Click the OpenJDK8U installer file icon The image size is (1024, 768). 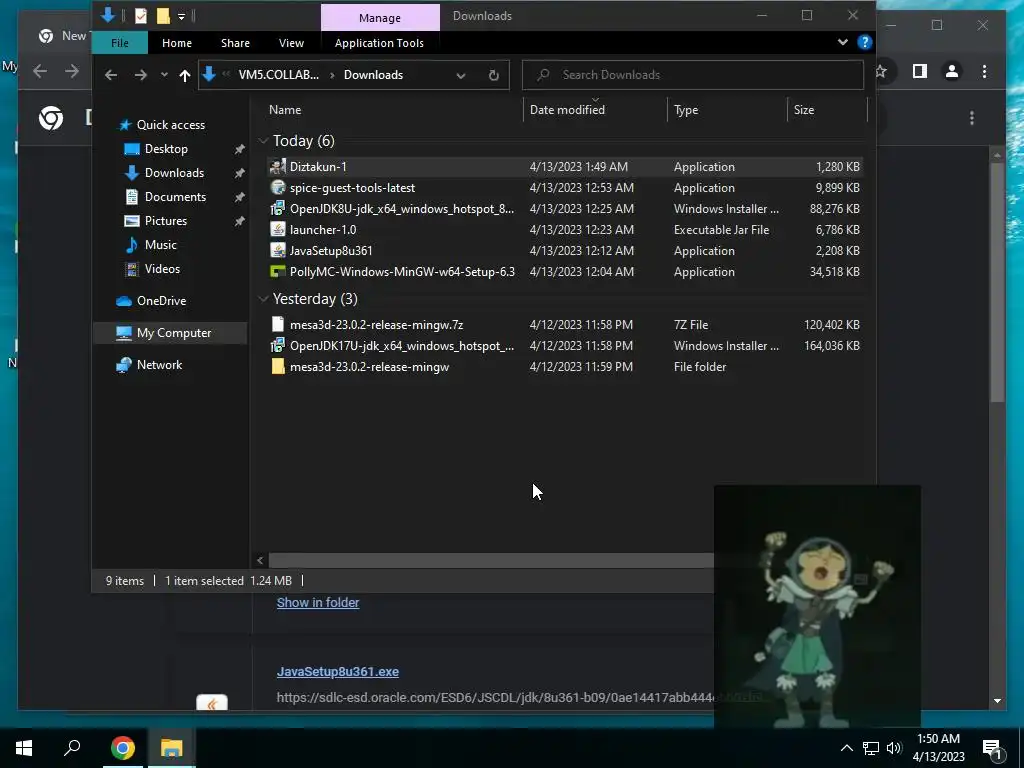[x=278, y=208]
